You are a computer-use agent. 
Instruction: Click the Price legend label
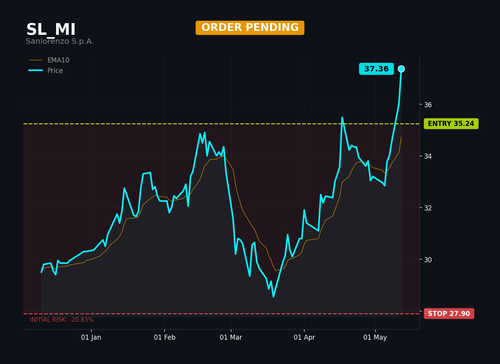point(55,71)
